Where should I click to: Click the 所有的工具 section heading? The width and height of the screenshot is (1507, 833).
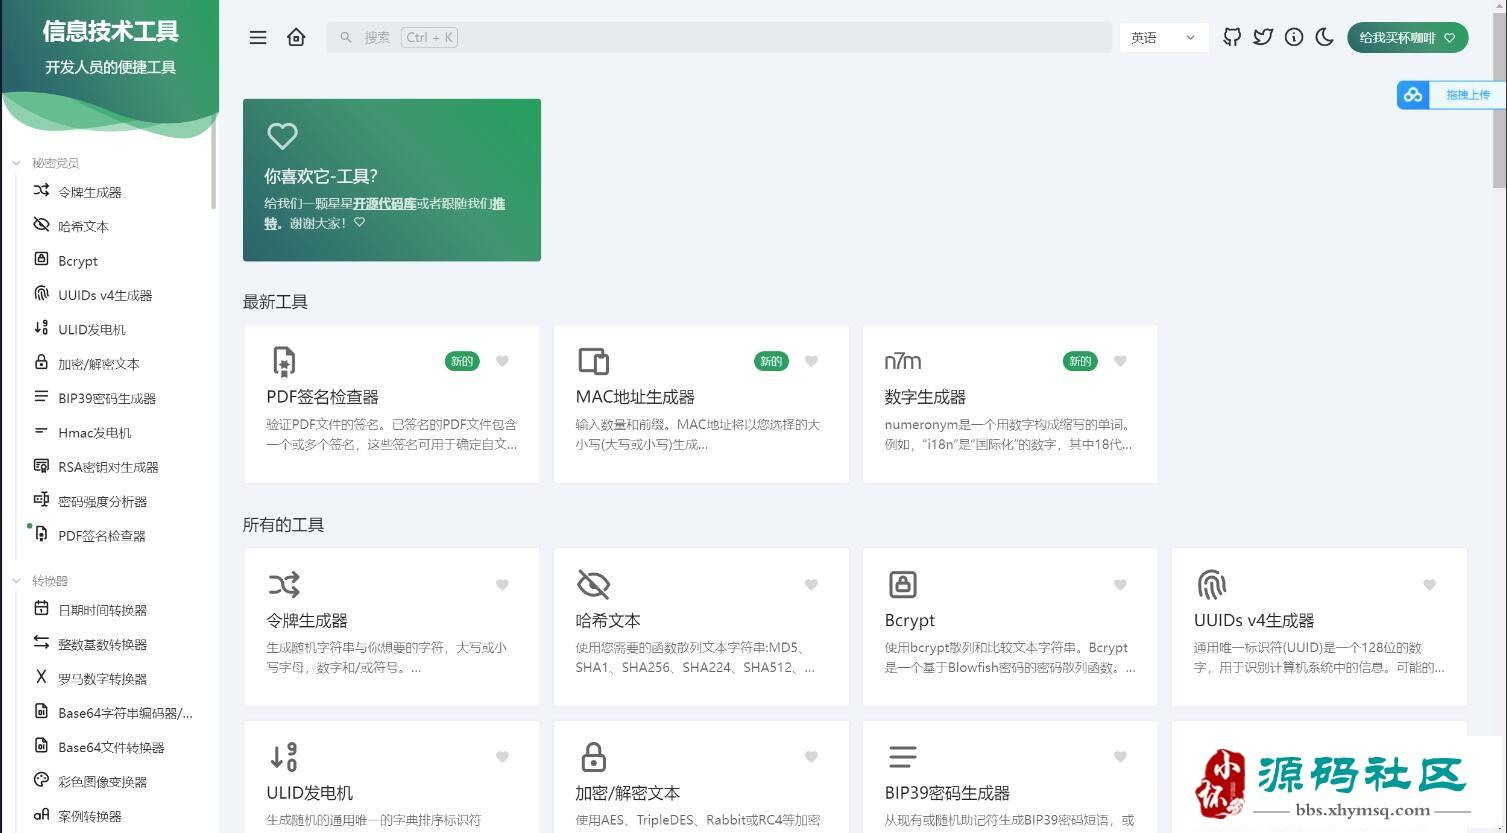[x=283, y=525]
